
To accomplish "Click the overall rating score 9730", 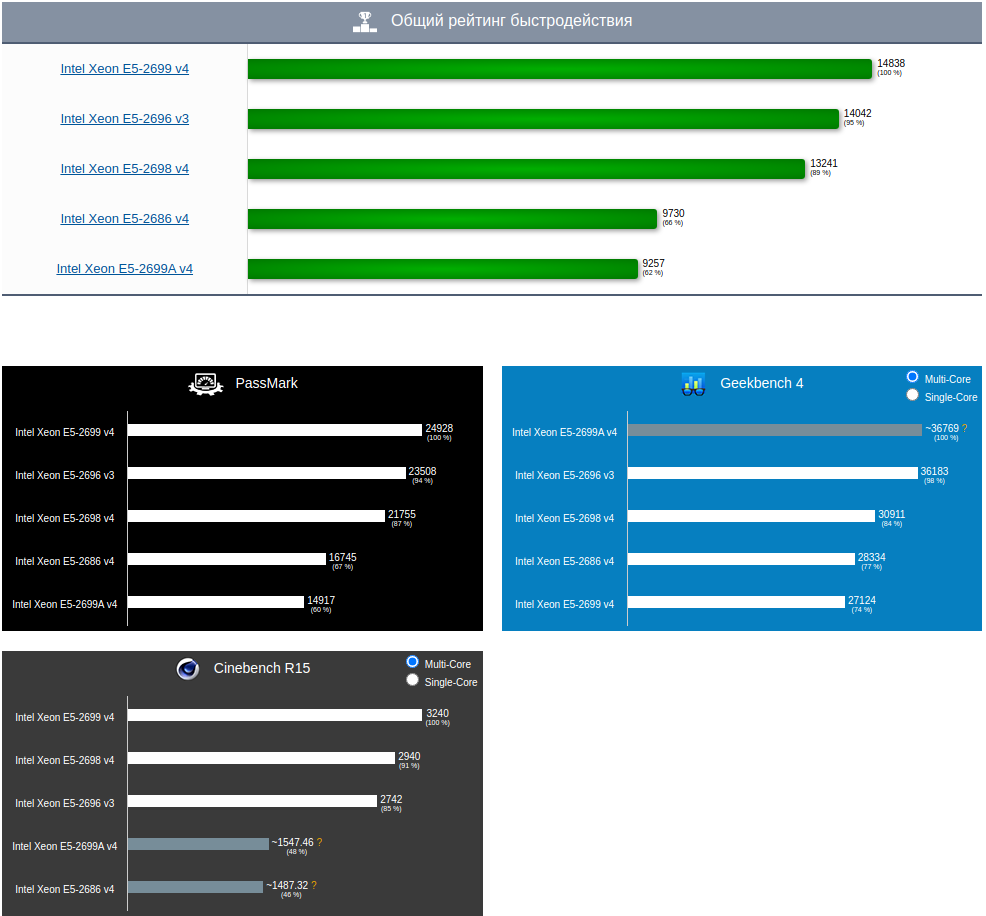I will [x=673, y=213].
